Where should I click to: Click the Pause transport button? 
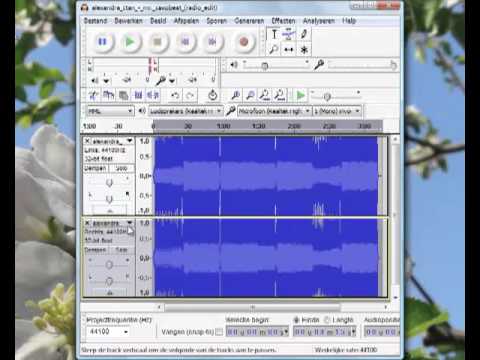coord(102,42)
